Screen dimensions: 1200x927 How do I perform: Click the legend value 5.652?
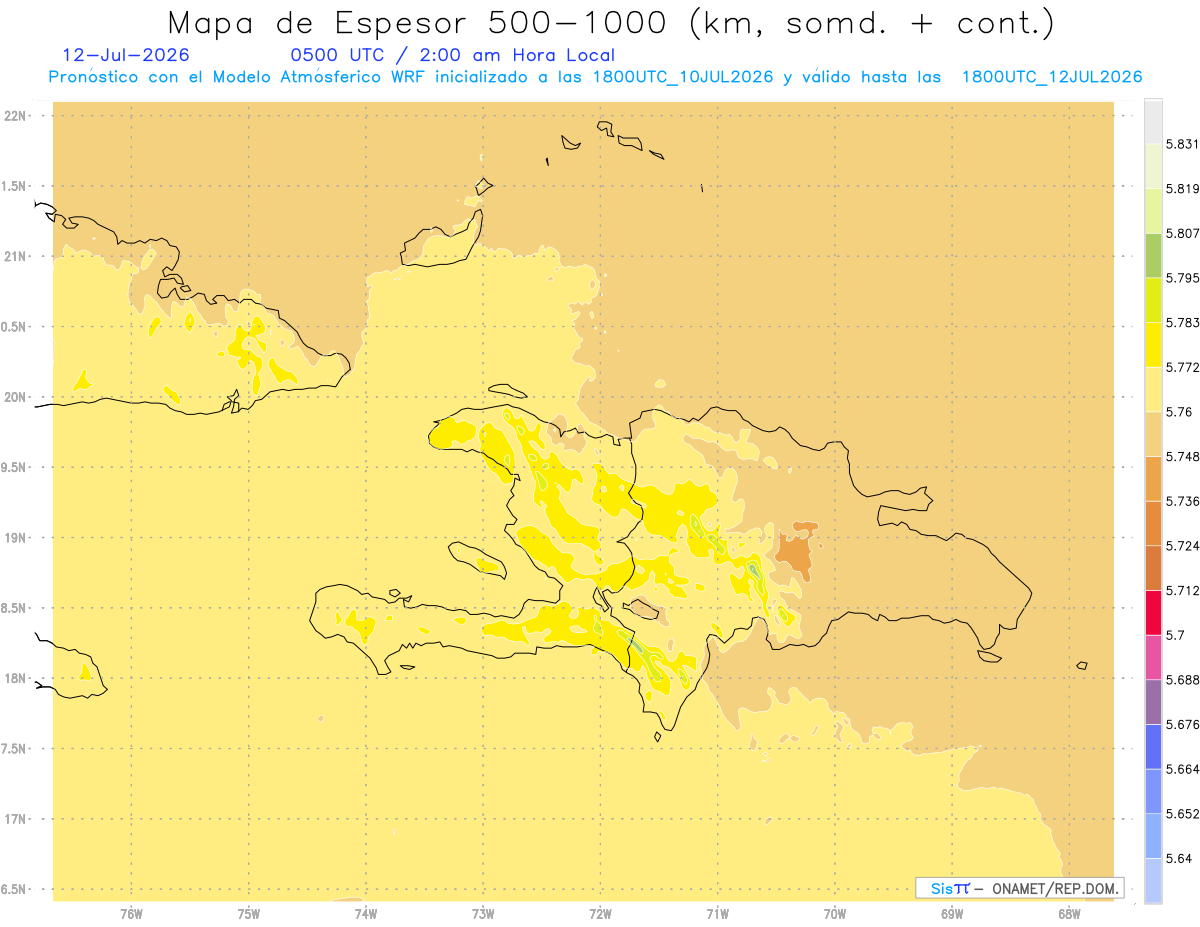tap(1183, 813)
